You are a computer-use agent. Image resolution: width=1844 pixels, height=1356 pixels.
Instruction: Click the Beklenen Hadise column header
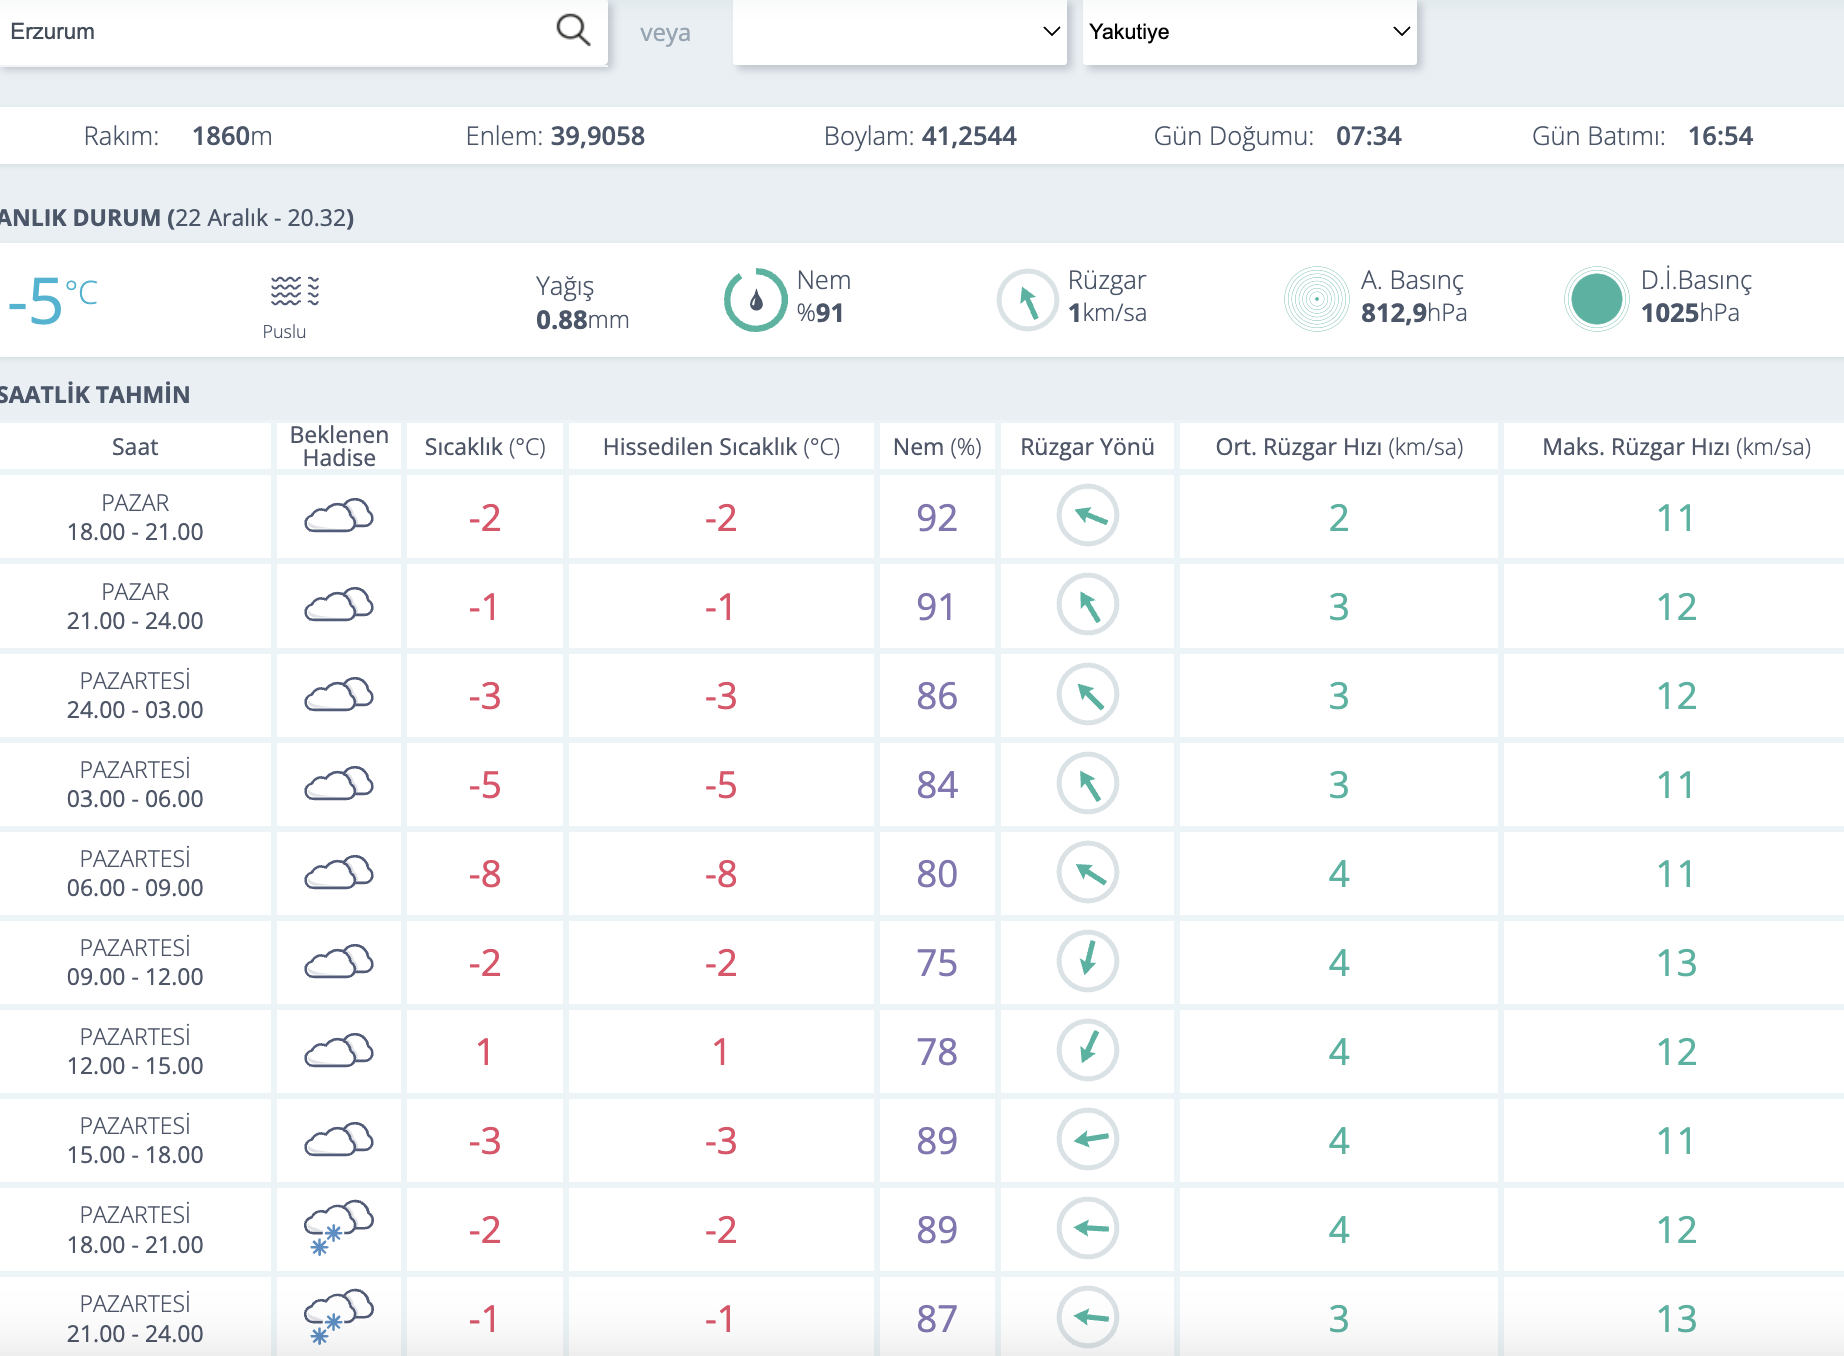(339, 446)
